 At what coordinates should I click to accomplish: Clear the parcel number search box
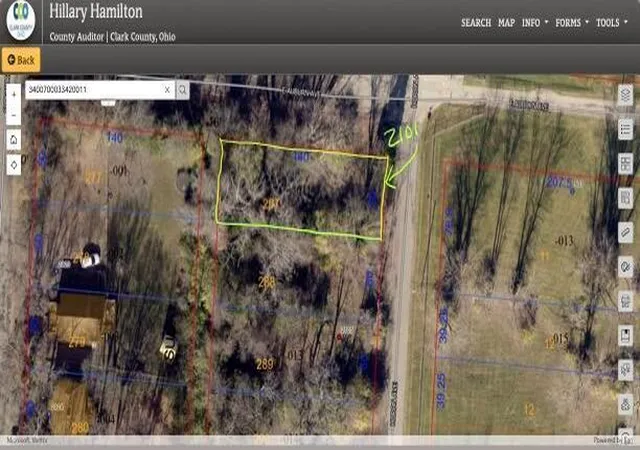pos(167,90)
